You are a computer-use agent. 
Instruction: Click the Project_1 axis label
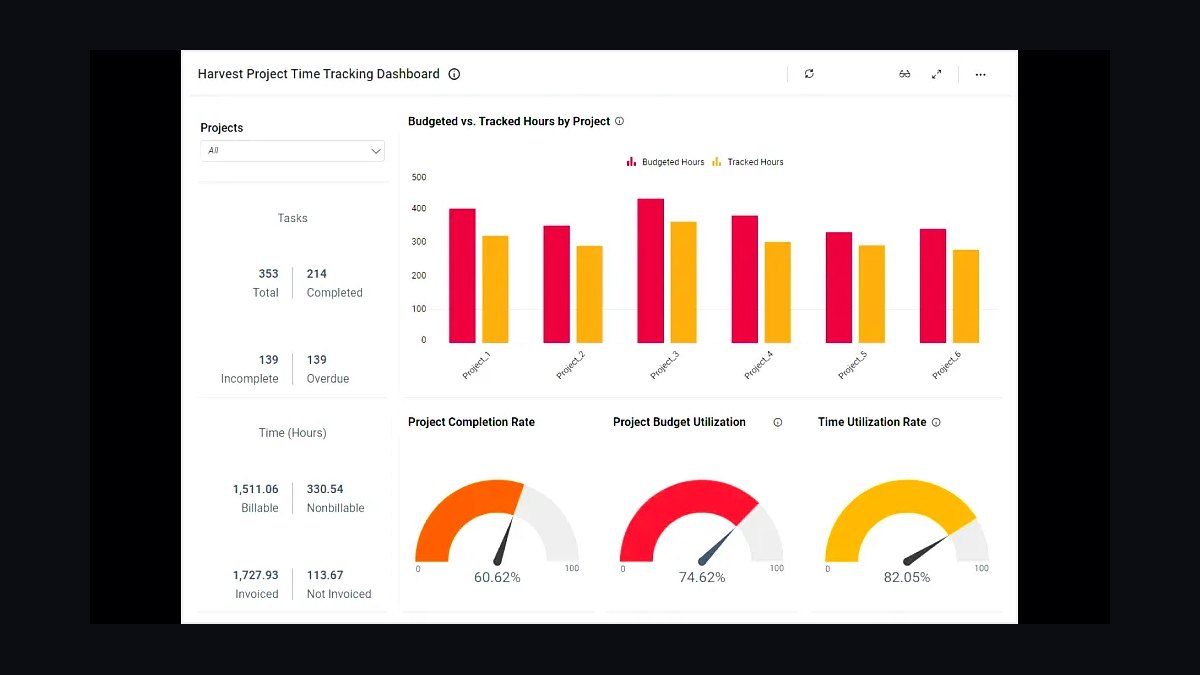[x=476, y=365]
